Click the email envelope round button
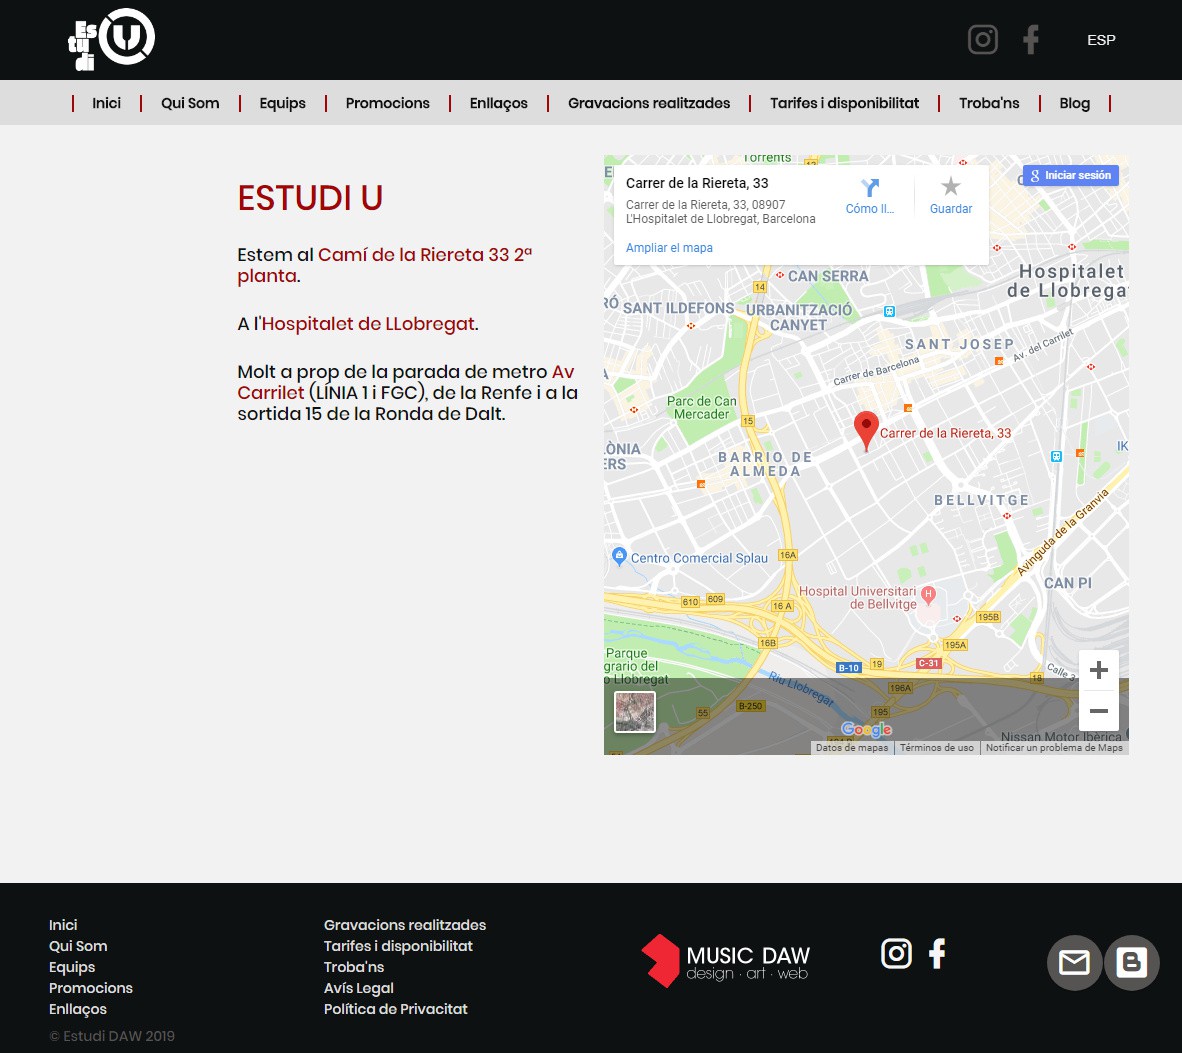Screen dimensions: 1182x1053 tap(1074, 962)
